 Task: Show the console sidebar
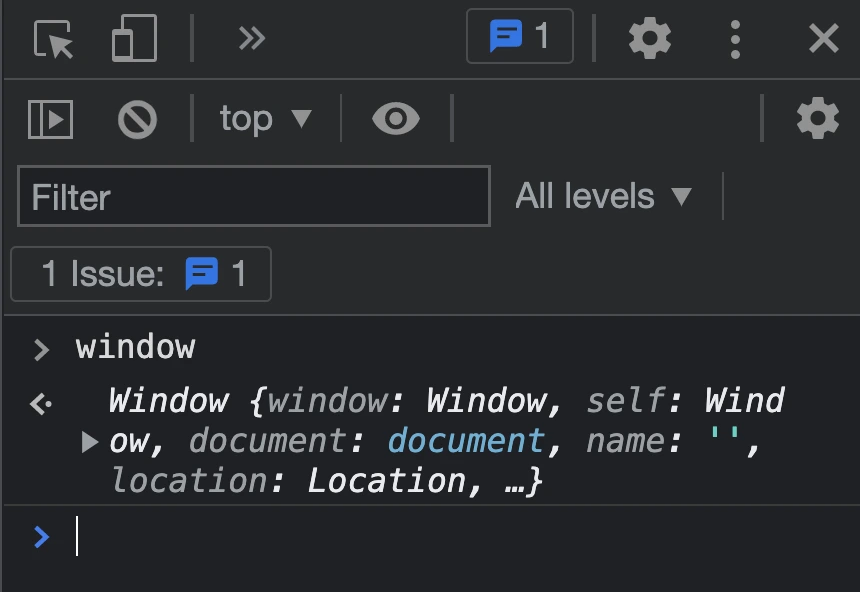pyautogui.click(x=50, y=119)
